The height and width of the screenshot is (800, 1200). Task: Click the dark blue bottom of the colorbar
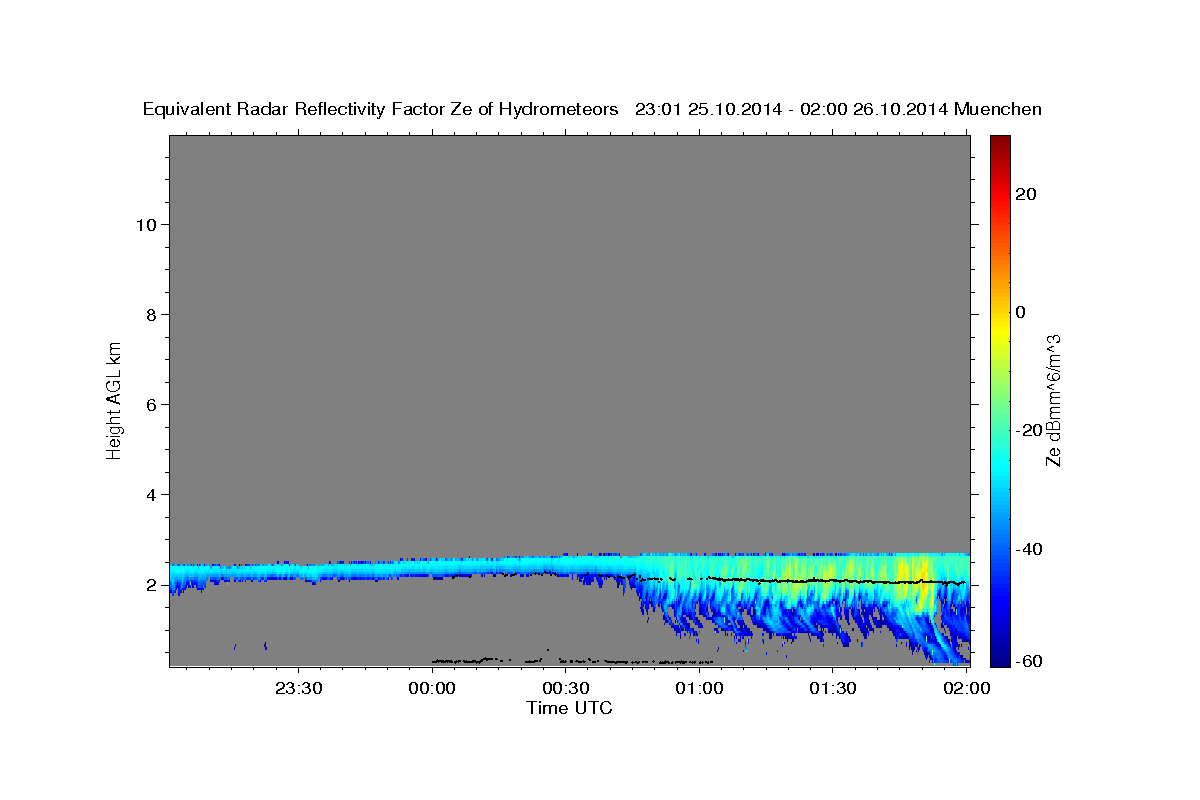coord(1000,655)
